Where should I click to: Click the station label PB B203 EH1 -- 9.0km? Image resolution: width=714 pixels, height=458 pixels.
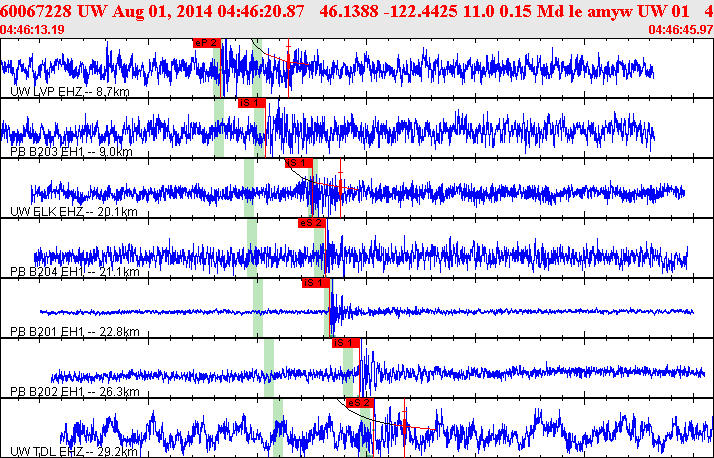coord(71,152)
